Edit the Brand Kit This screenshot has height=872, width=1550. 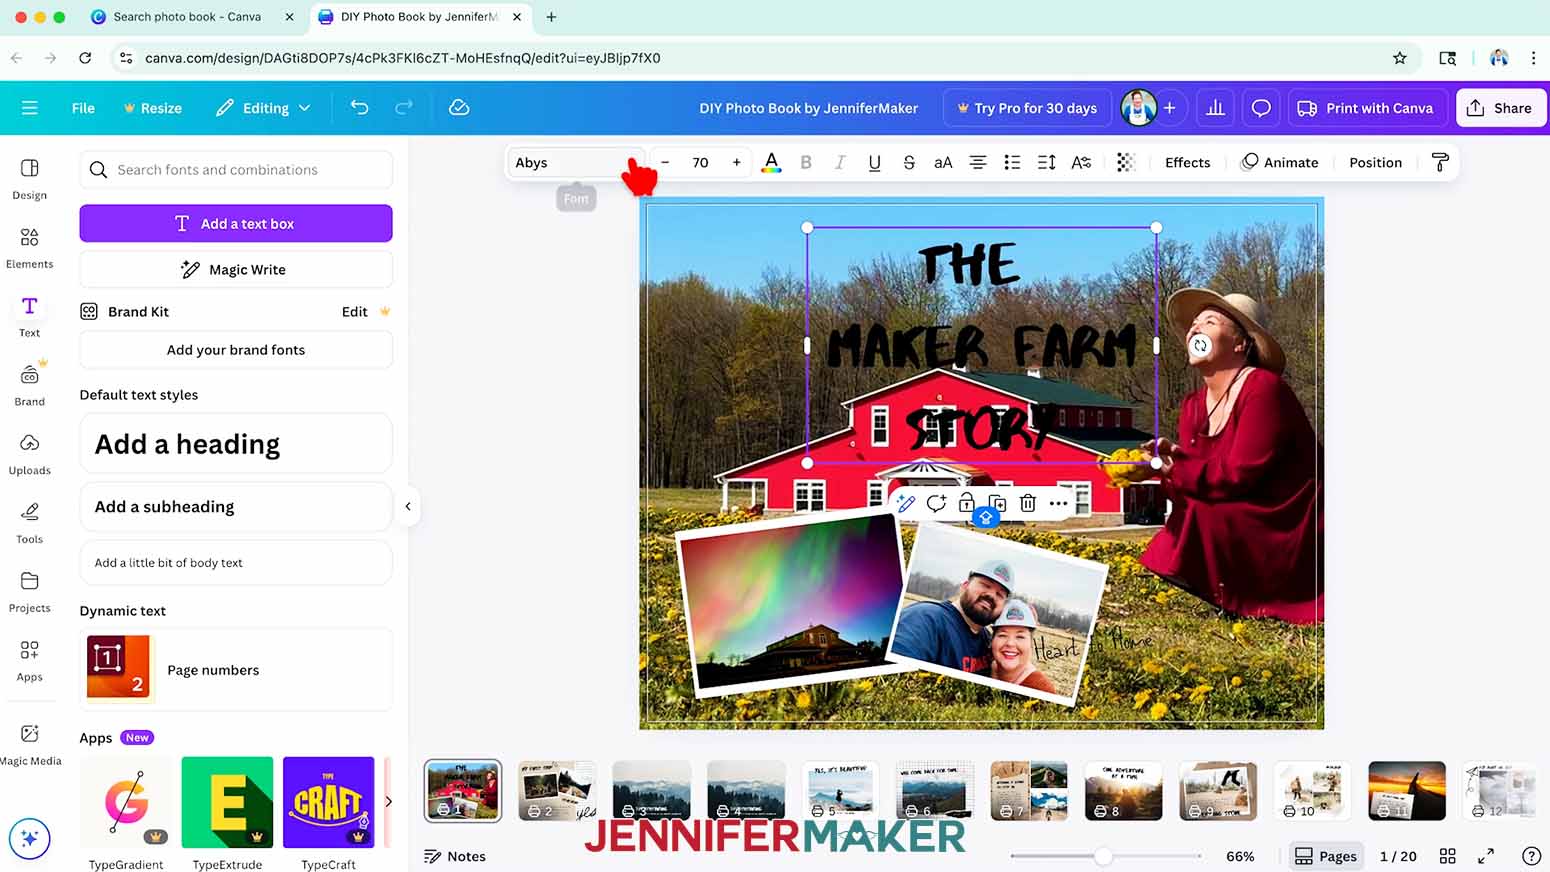[x=355, y=312]
